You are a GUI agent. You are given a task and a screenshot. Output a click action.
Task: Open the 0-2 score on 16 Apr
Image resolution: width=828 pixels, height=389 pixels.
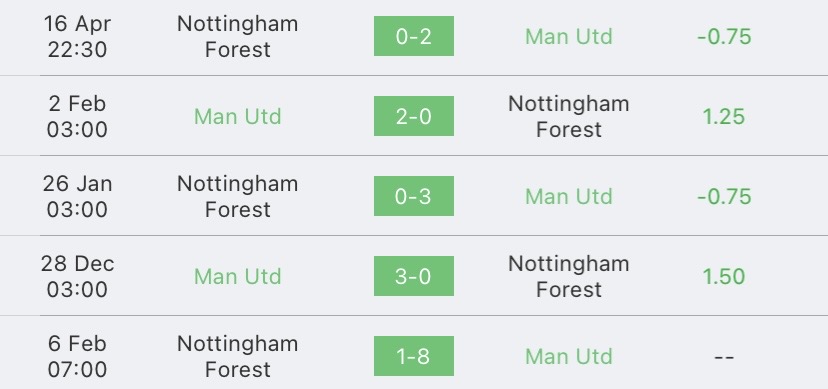[x=413, y=36]
